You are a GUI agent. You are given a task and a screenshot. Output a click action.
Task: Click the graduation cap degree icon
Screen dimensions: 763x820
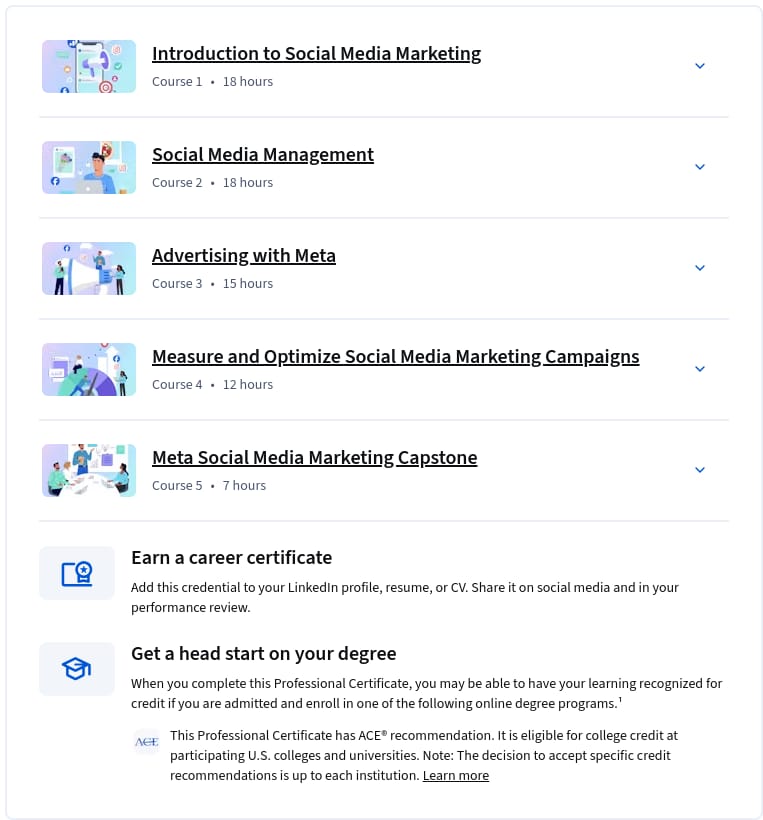77,669
